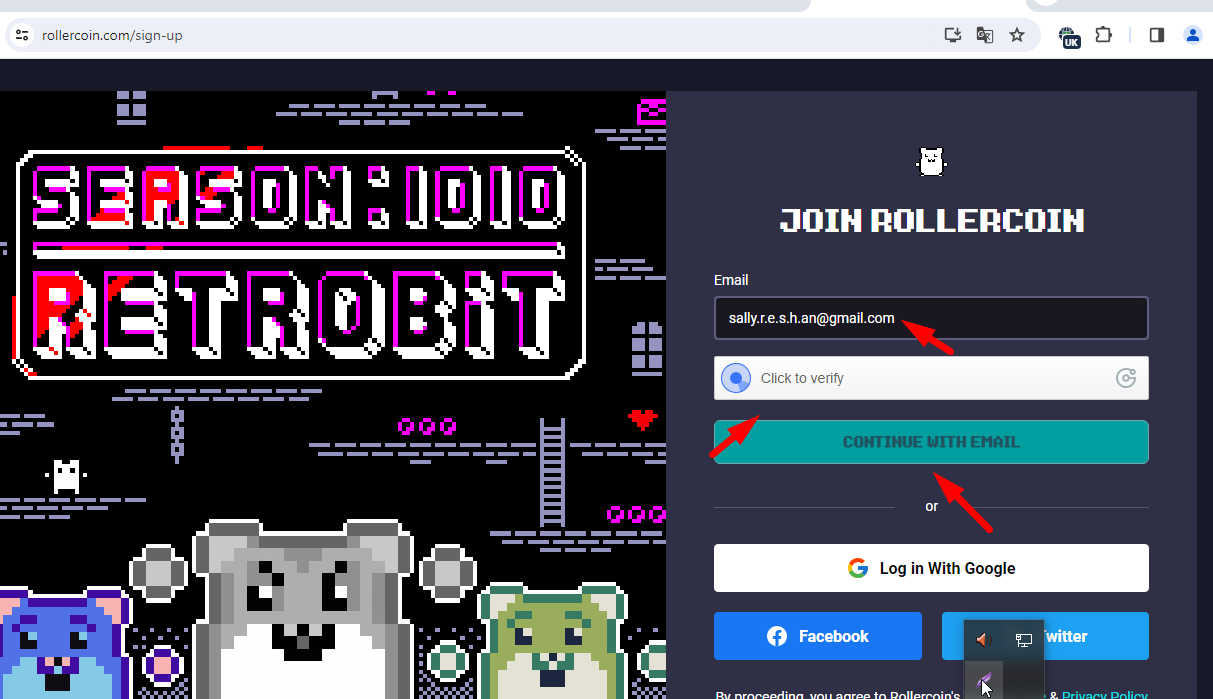Click the purple feather icon in tray popup
Viewport: 1213px width, 699px height.
[983, 680]
